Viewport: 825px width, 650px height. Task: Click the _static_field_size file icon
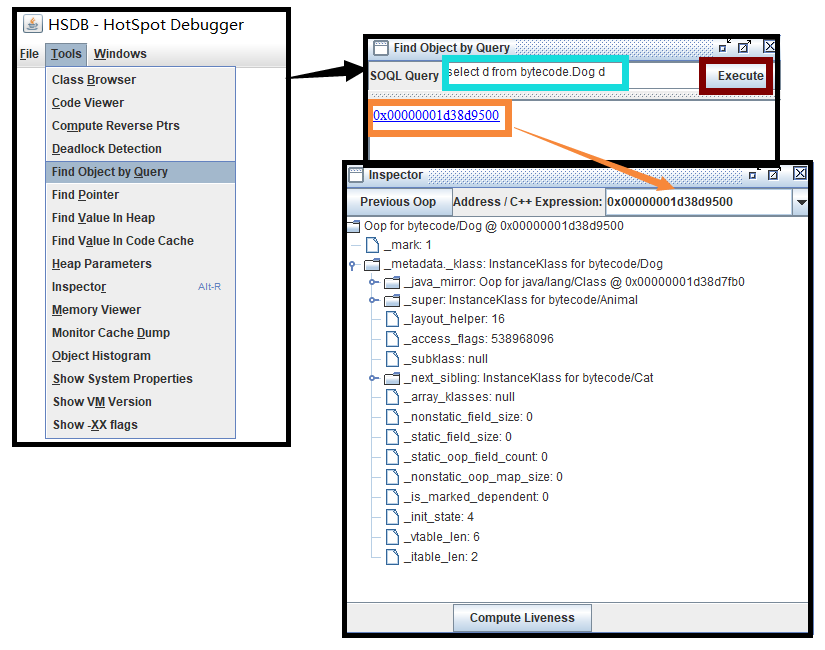(393, 437)
